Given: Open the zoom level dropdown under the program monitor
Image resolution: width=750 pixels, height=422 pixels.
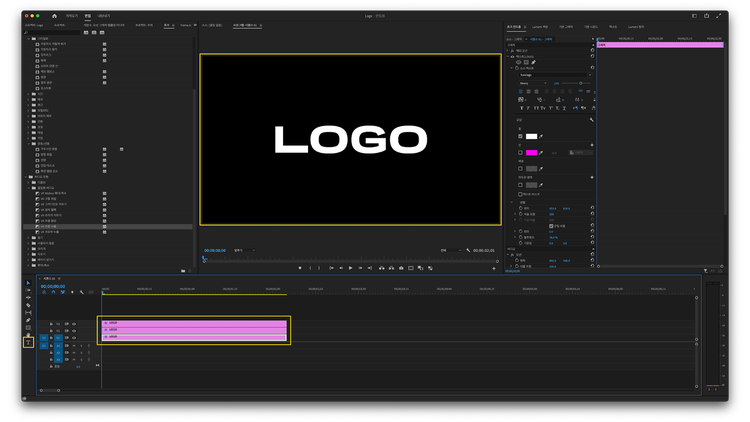Looking at the screenshot, I should pos(244,250).
